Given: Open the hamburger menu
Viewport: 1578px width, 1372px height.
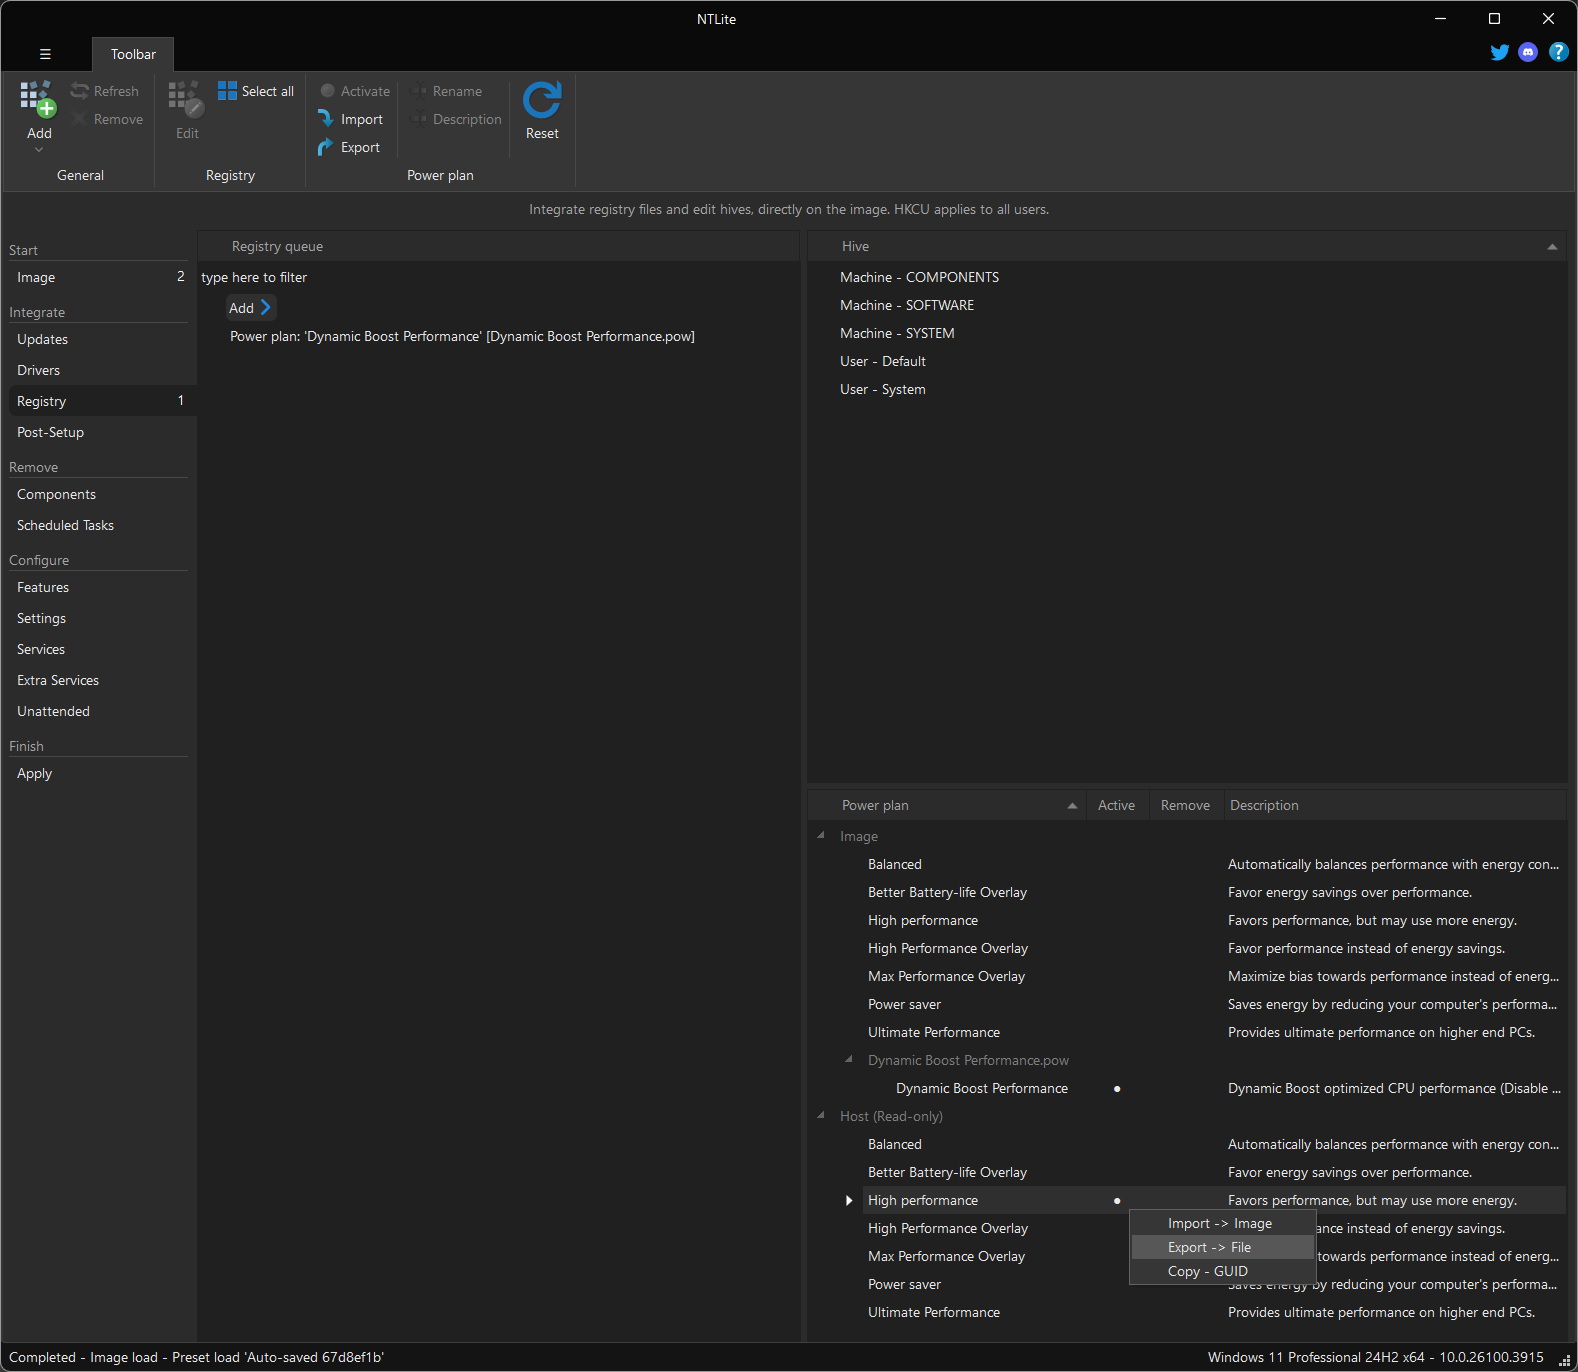Looking at the screenshot, I should click(45, 54).
